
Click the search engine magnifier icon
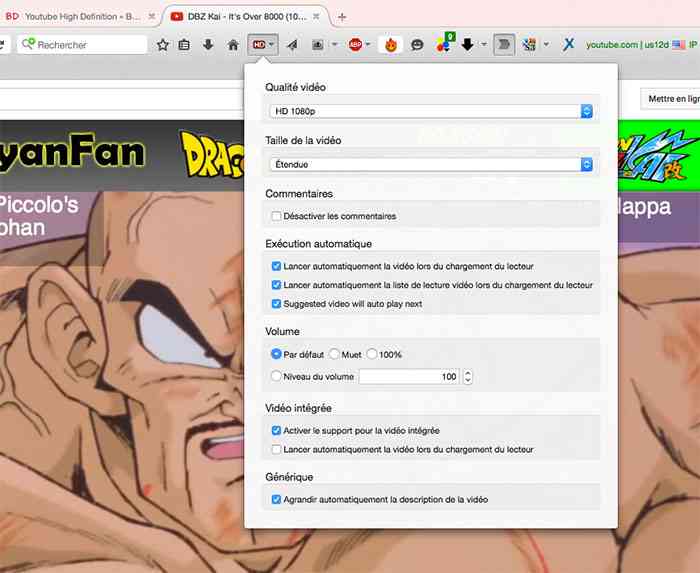pyautogui.click(x=28, y=44)
